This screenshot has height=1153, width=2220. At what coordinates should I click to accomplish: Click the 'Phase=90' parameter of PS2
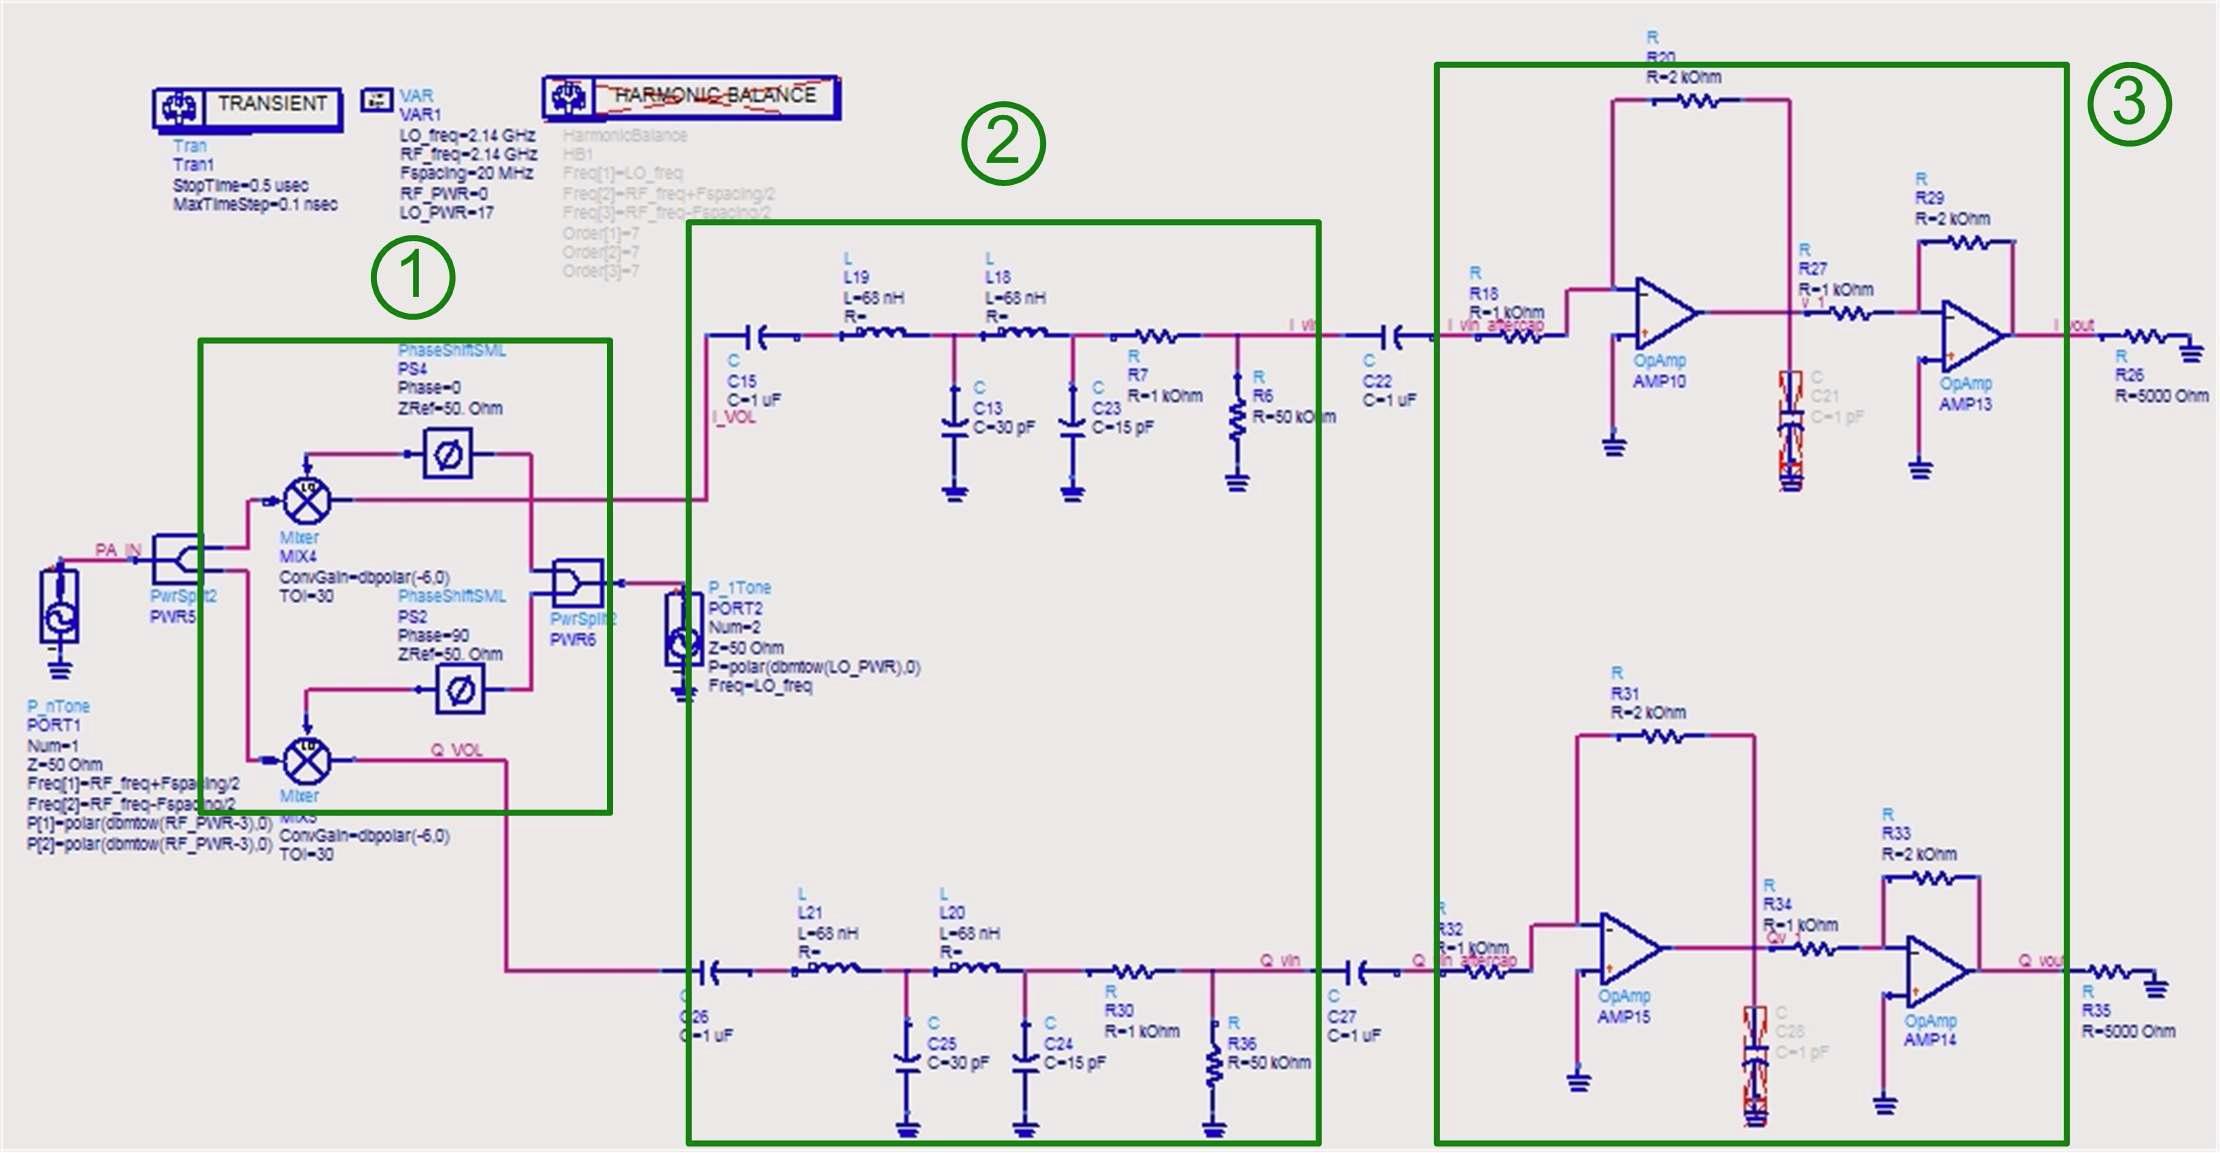click(x=433, y=635)
